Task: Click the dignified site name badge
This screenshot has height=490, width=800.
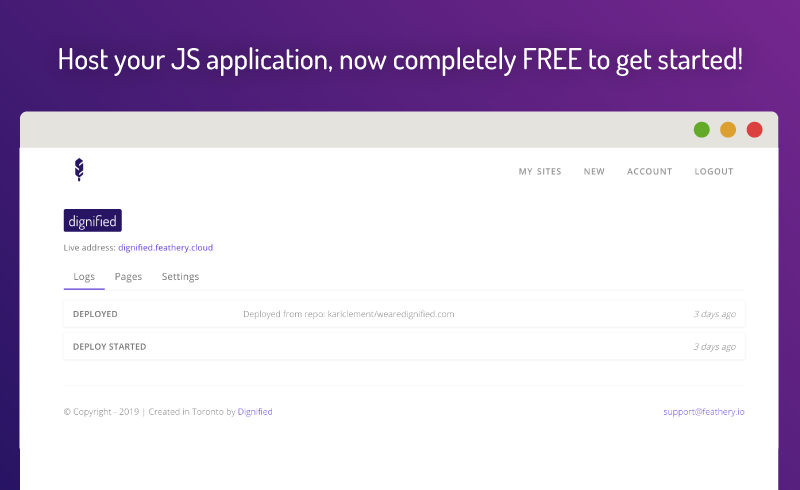Action: [92, 220]
